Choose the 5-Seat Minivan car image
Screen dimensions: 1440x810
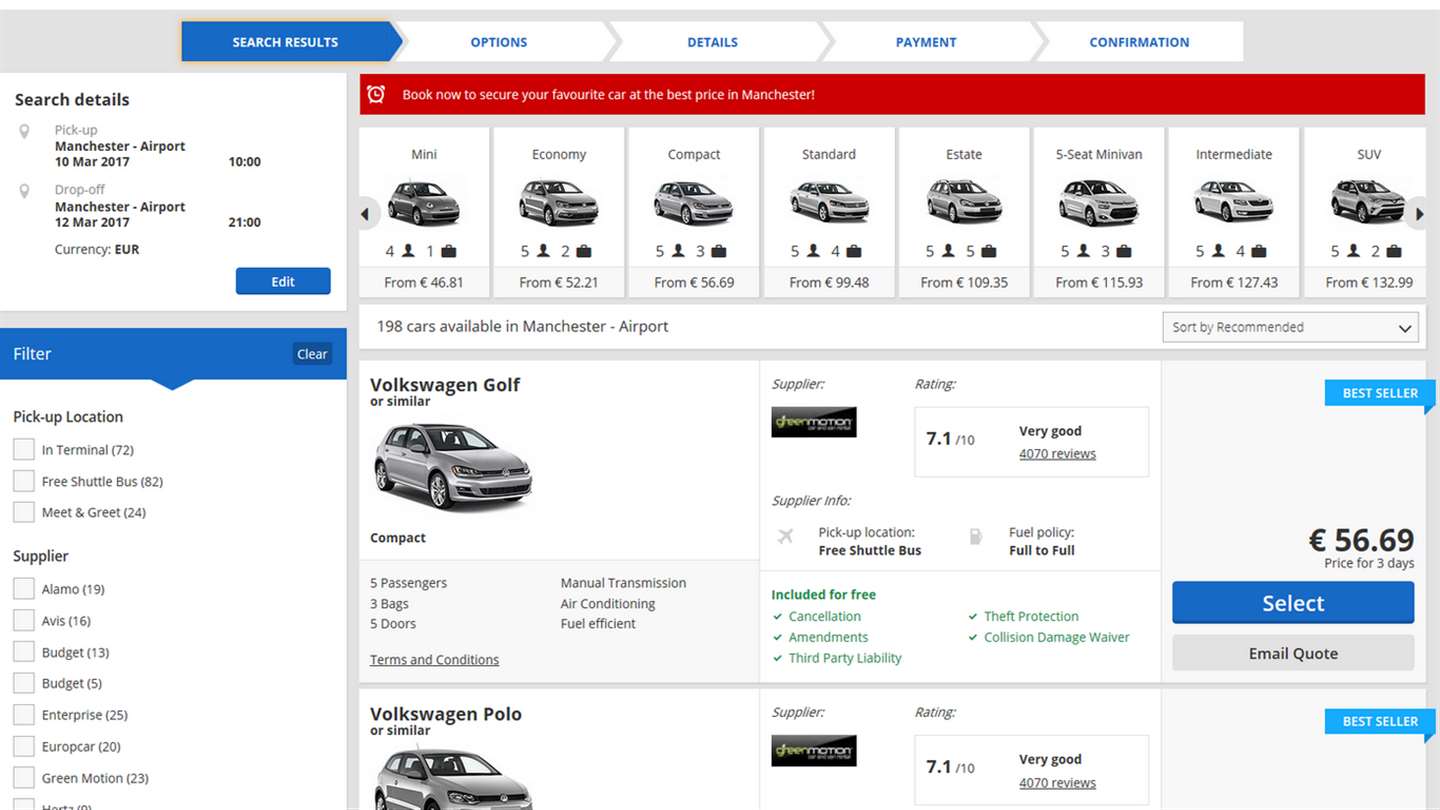(1099, 202)
